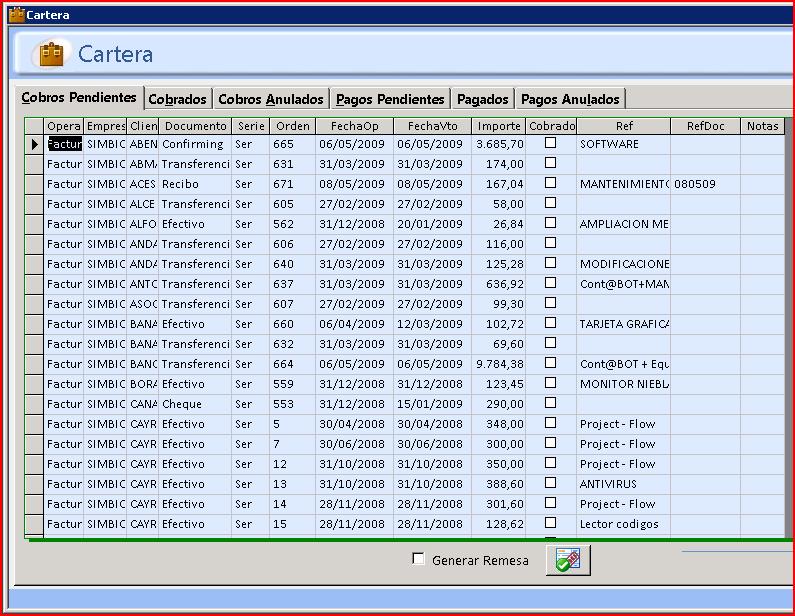Click the TARJETA GRAFICA reference cell

tap(624, 324)
